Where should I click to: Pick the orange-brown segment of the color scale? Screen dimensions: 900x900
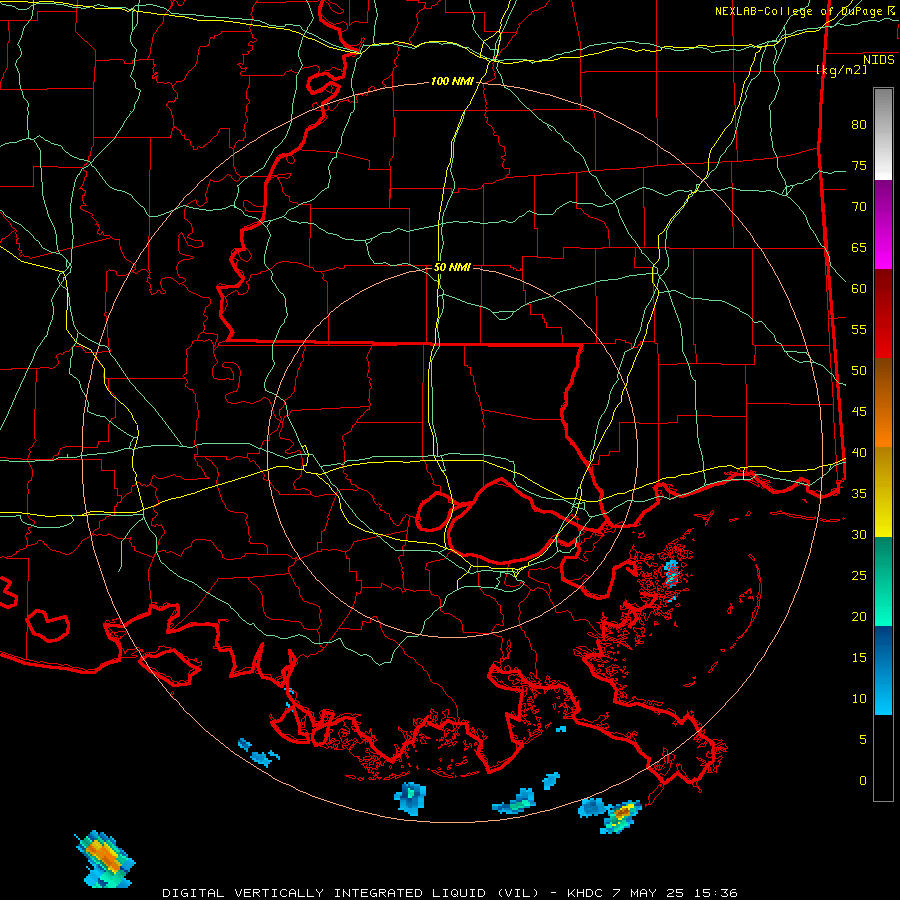(883, 403)
